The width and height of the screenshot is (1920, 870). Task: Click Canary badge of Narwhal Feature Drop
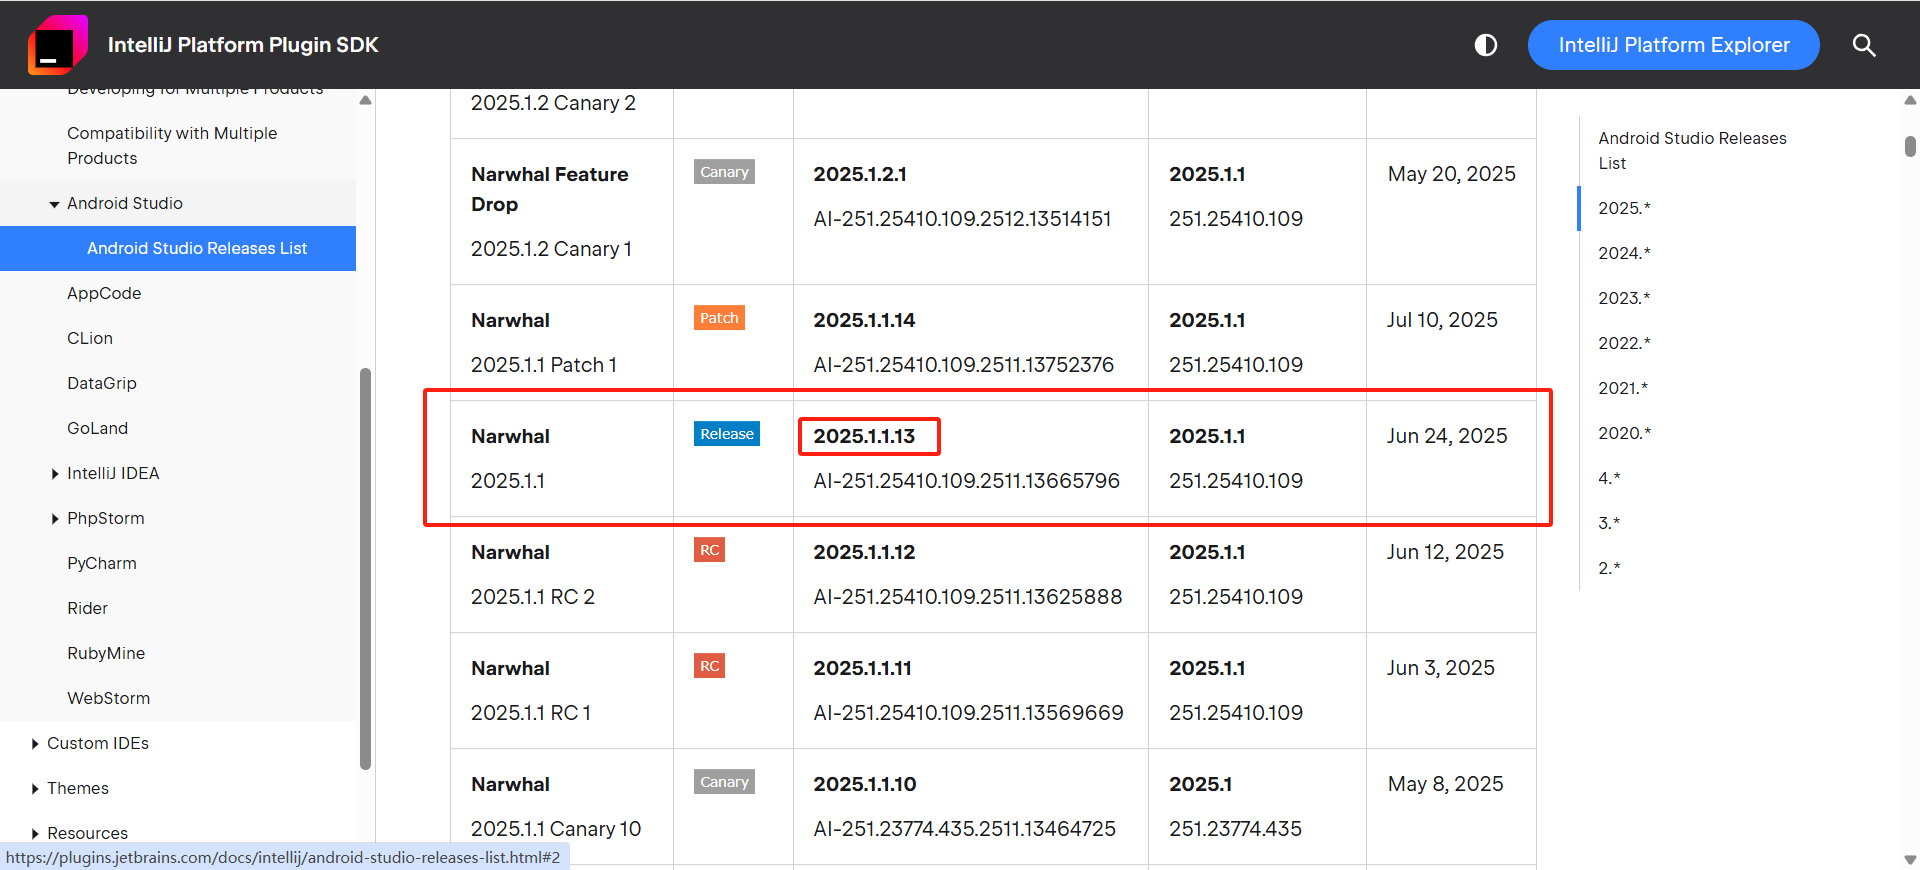click(x=724, y=172)
